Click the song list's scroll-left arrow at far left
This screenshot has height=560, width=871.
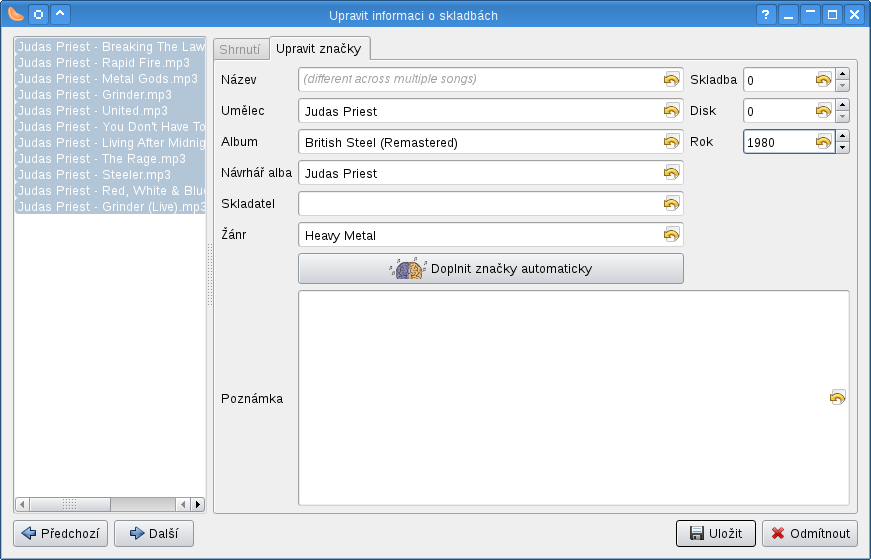coord(22,504)
